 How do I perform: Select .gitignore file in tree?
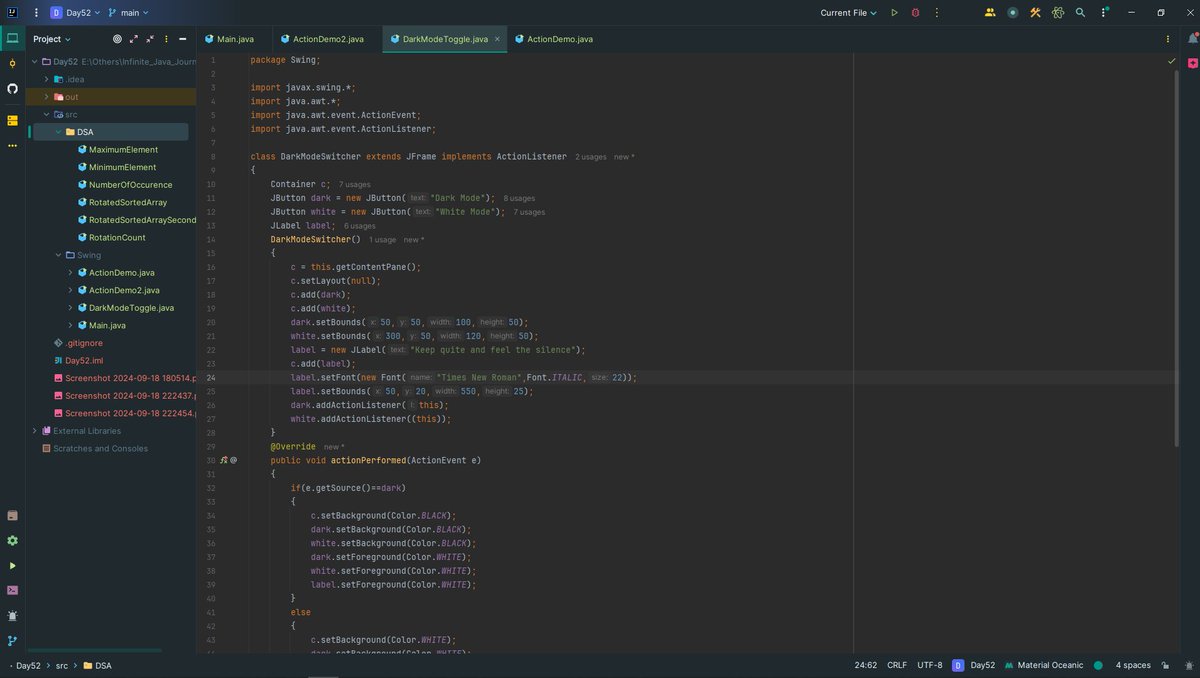point(84,343)
